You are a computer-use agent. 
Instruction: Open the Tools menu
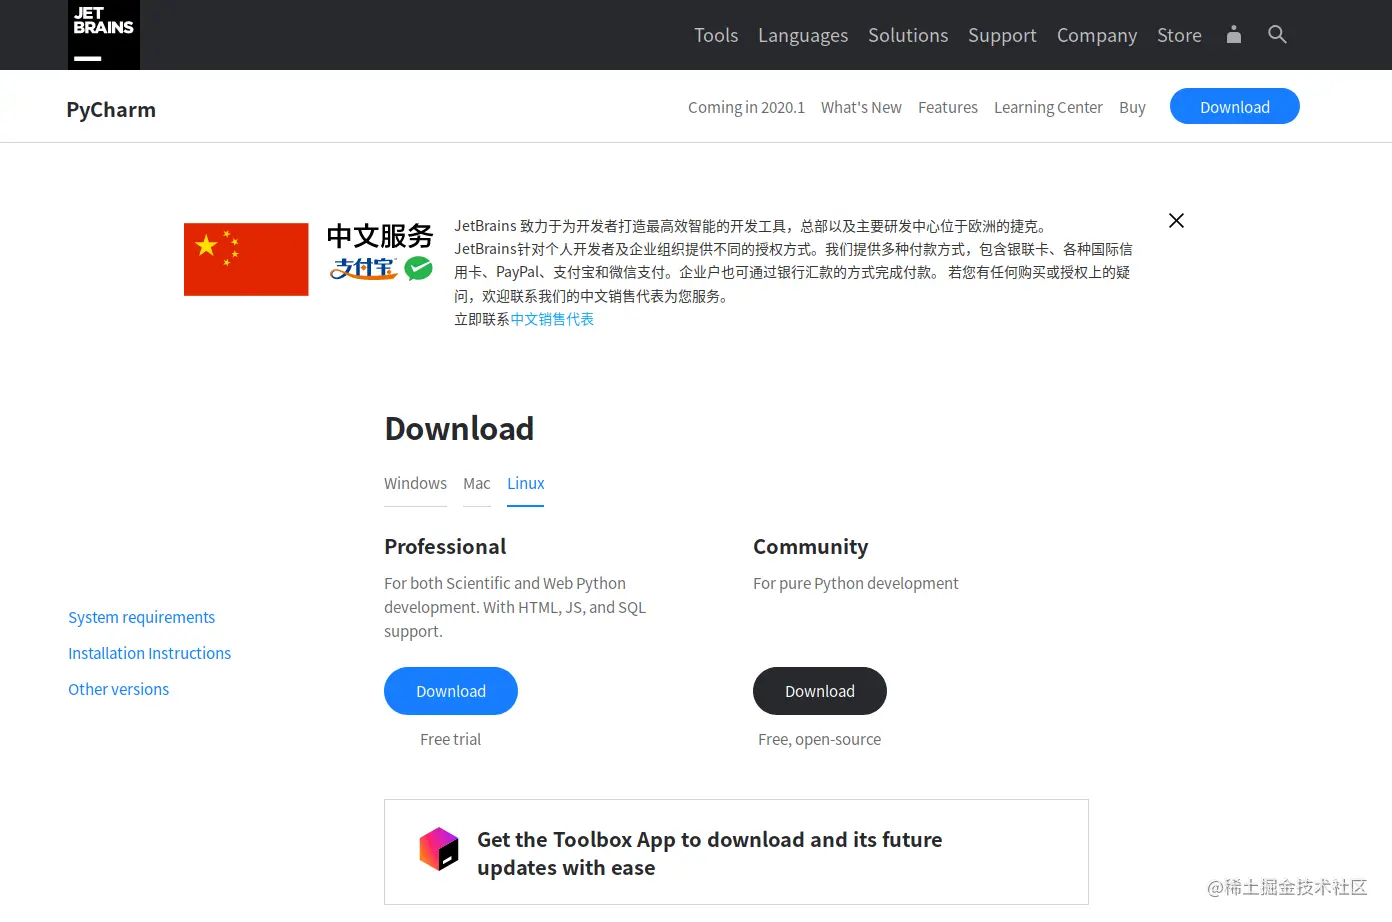(716, 34)
